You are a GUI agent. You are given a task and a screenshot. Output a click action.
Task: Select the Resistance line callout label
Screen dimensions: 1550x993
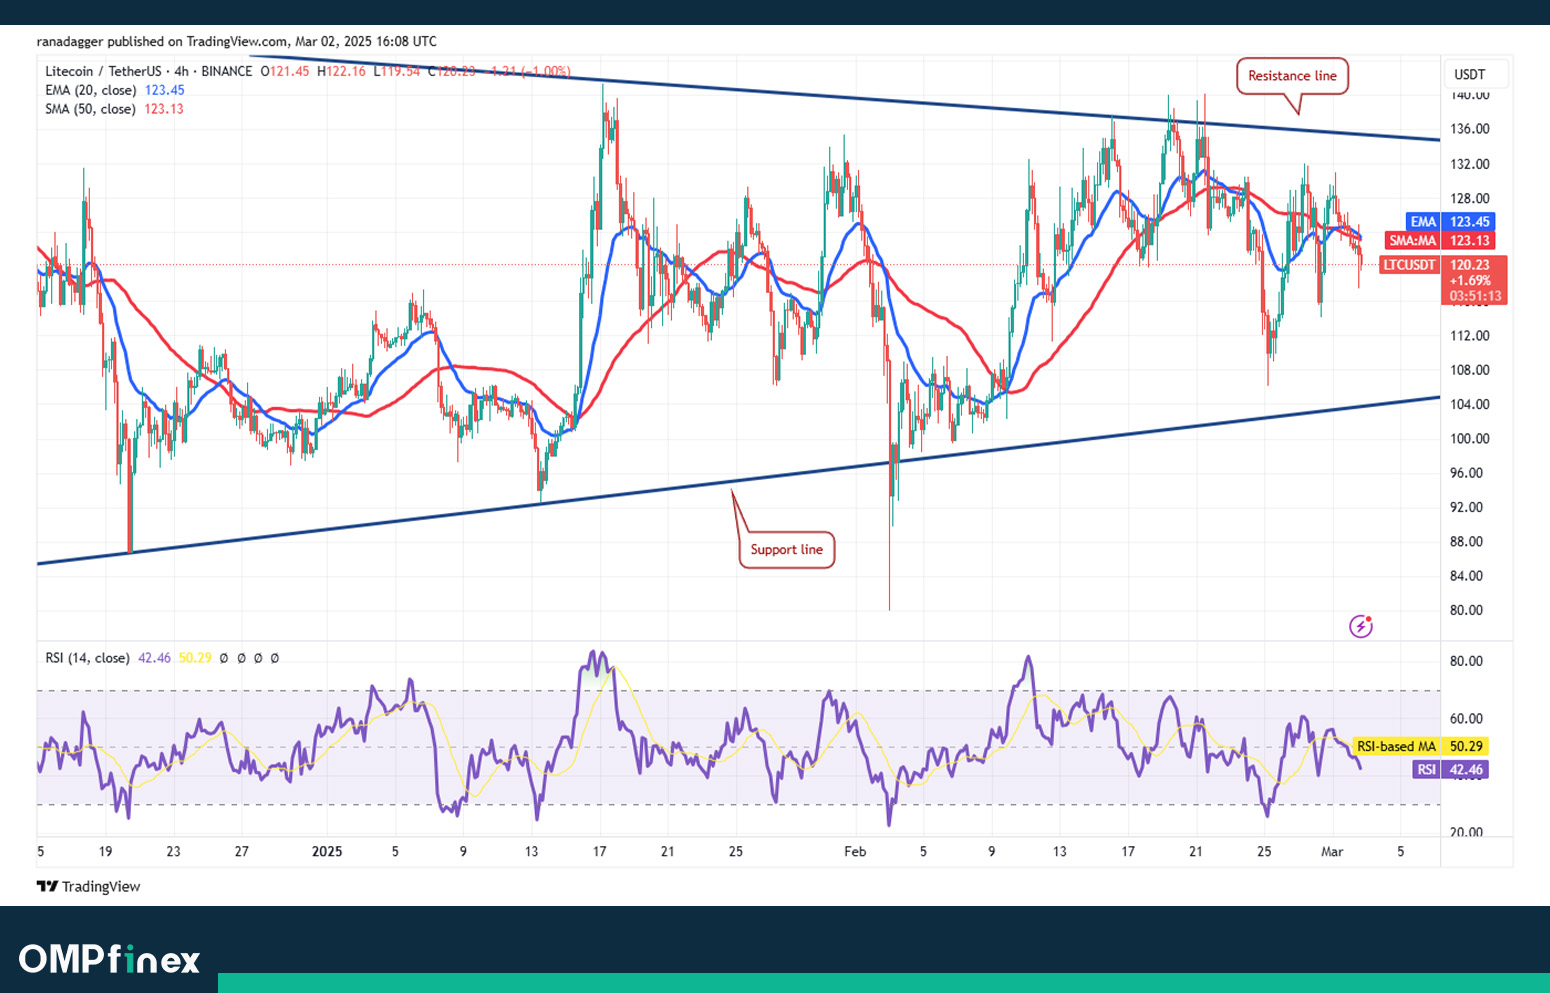point(1292,76)
